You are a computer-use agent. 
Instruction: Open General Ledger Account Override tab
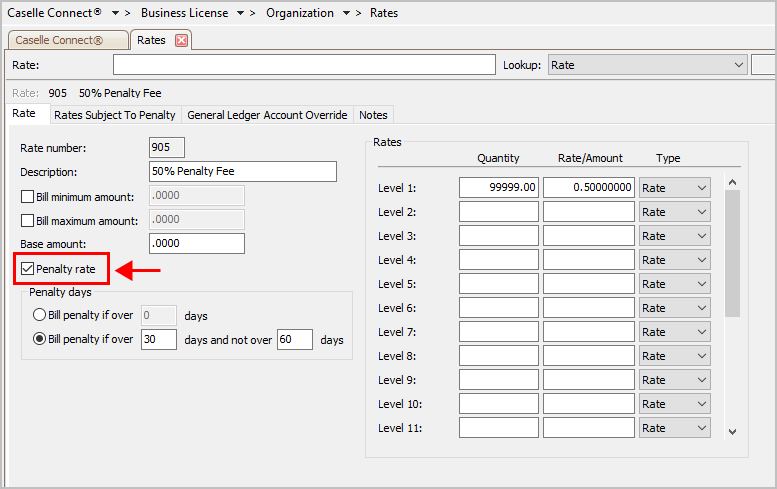tap(267, 115)
